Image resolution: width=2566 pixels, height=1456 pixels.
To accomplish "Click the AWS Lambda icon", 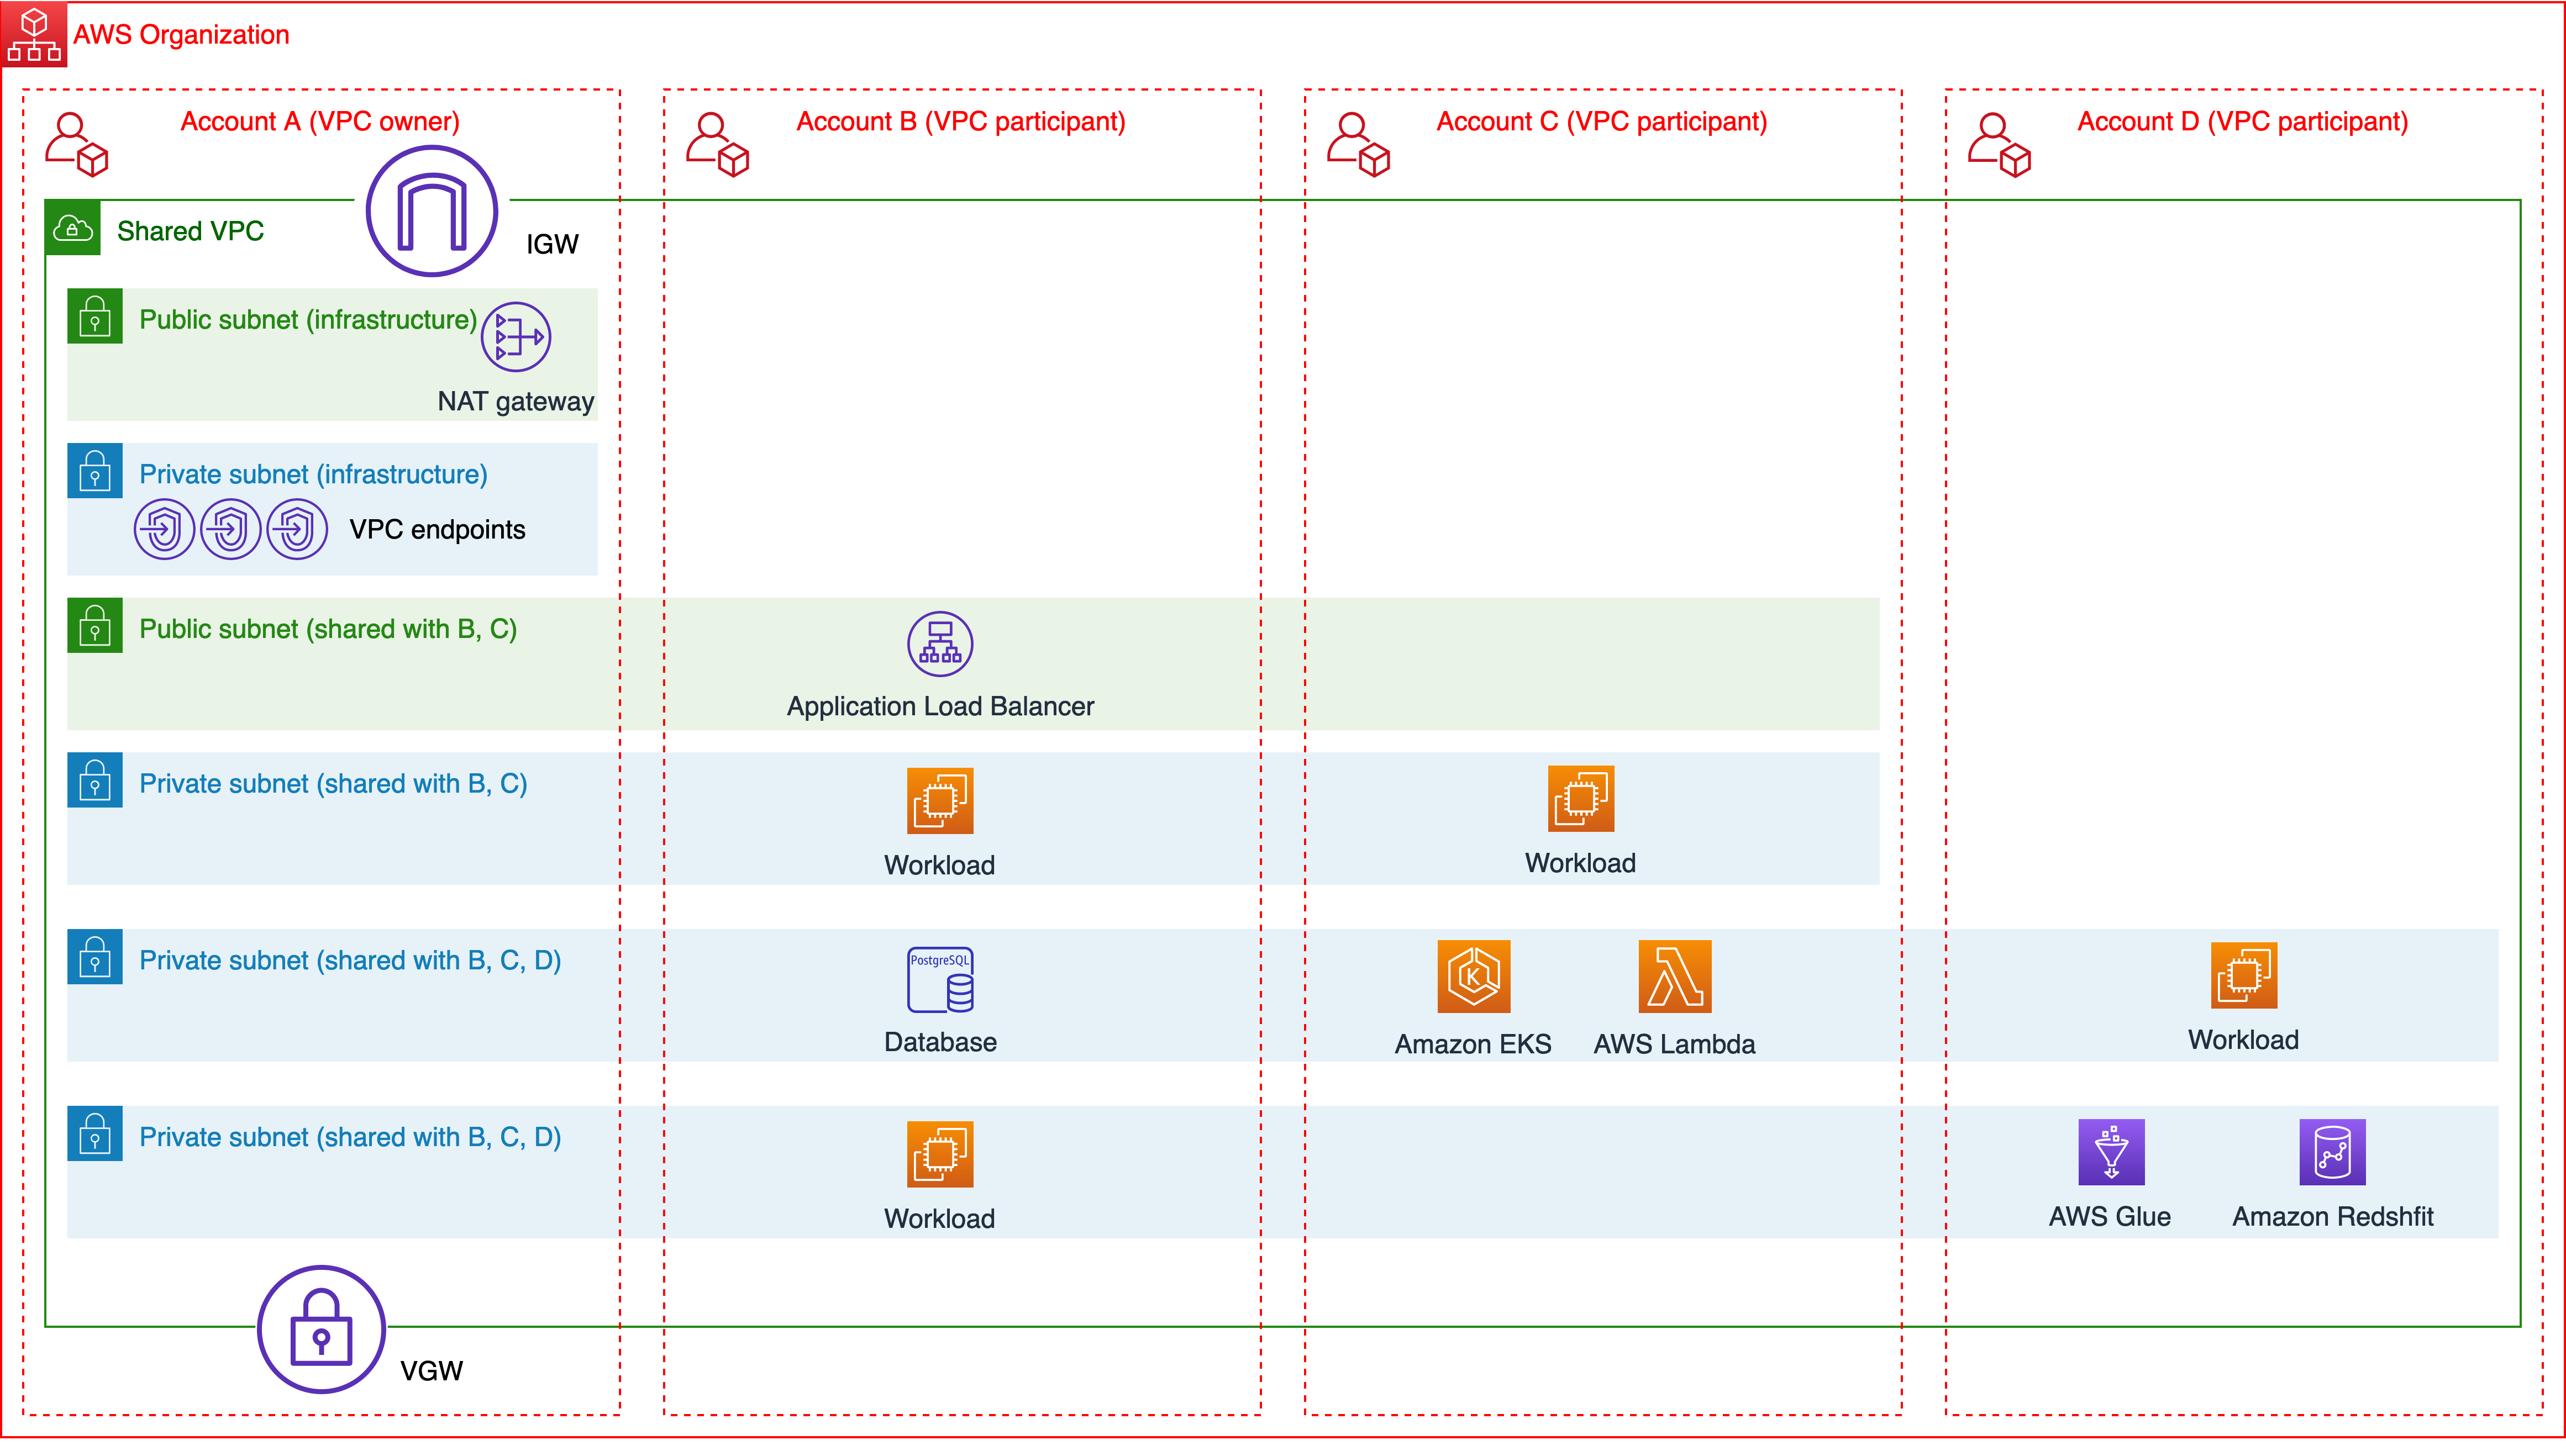I will (x=1674, y=977).
